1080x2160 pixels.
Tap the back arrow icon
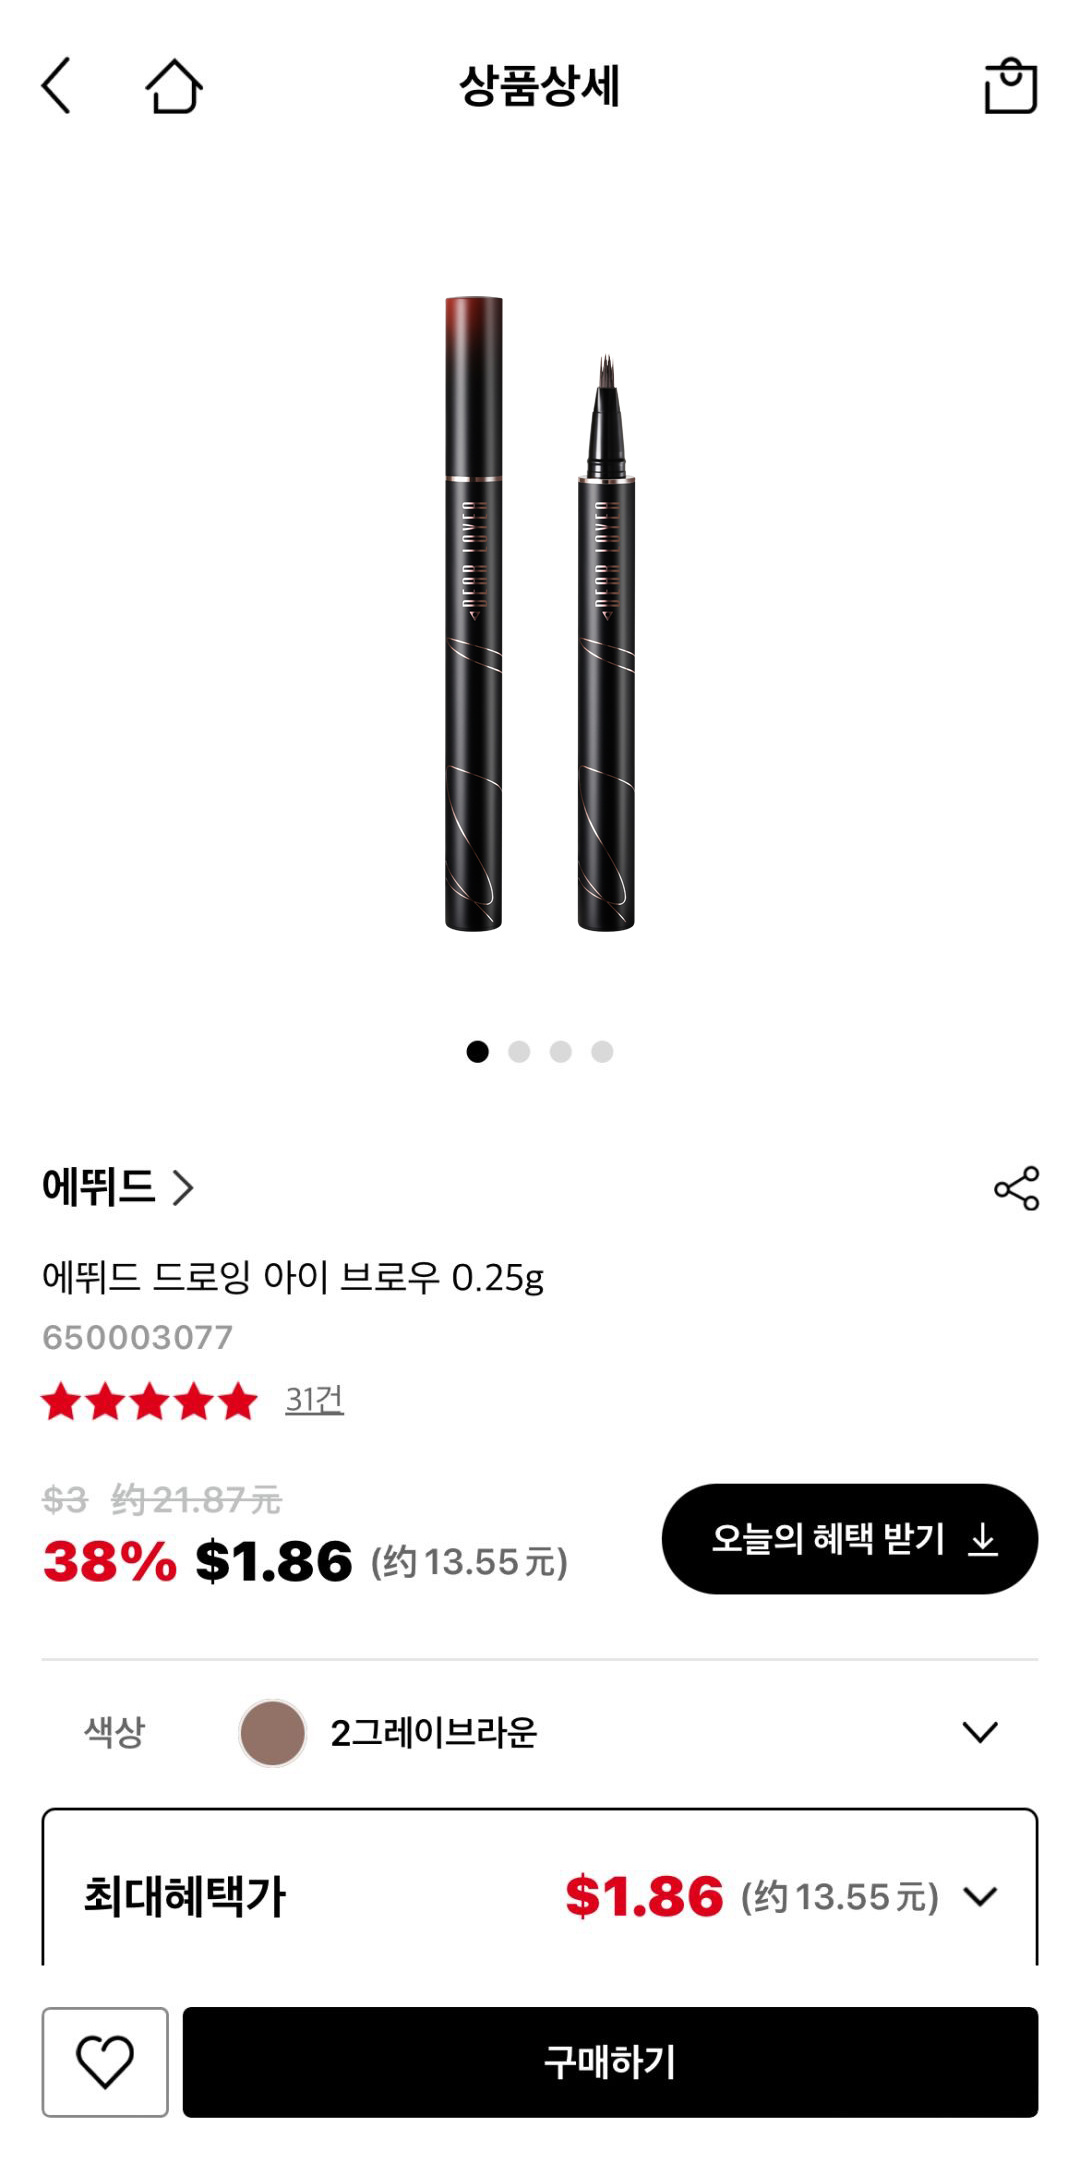[57, 85]
